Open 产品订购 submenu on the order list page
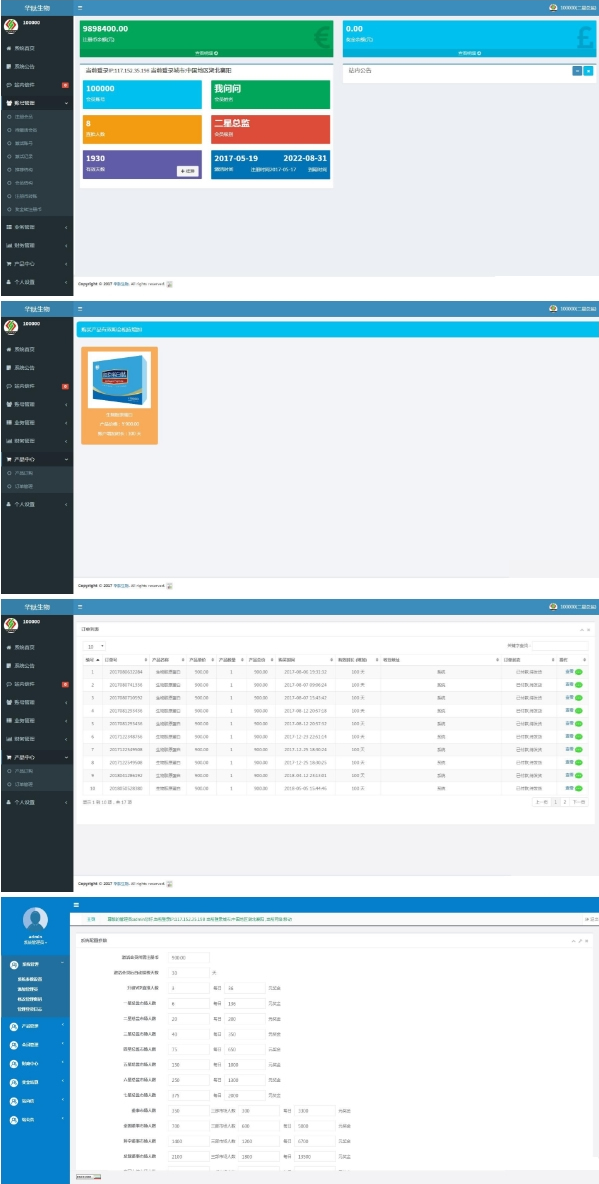This screenshot has height=1184, width=599. [25, 770]
